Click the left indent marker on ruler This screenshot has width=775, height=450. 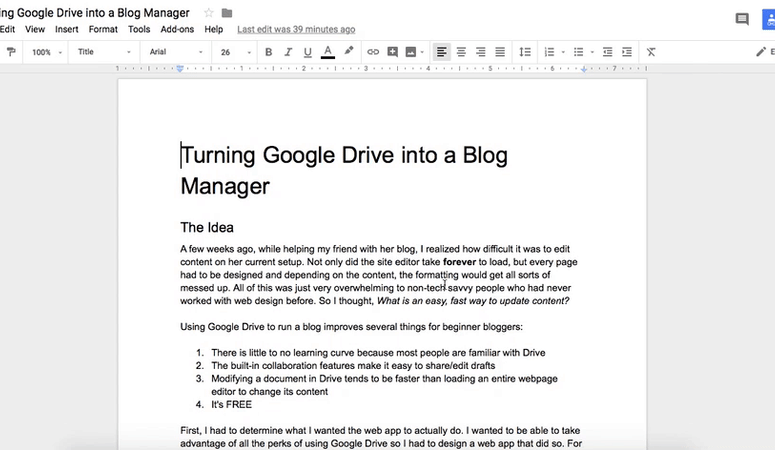click(x=180, y=69)
